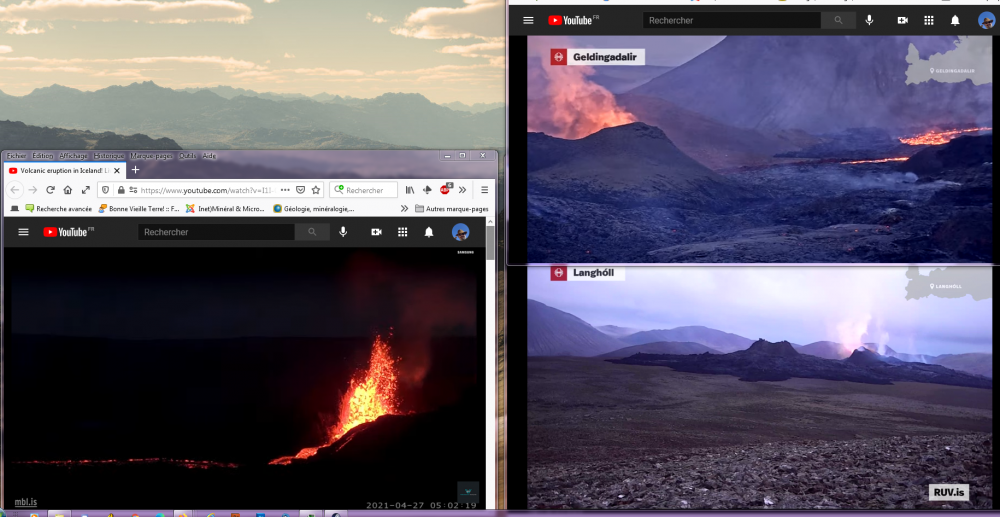This screenshot has height=517, width=1000.
Task: Open notifications bell in Firefox YouTube page
Action: (429, 232)
